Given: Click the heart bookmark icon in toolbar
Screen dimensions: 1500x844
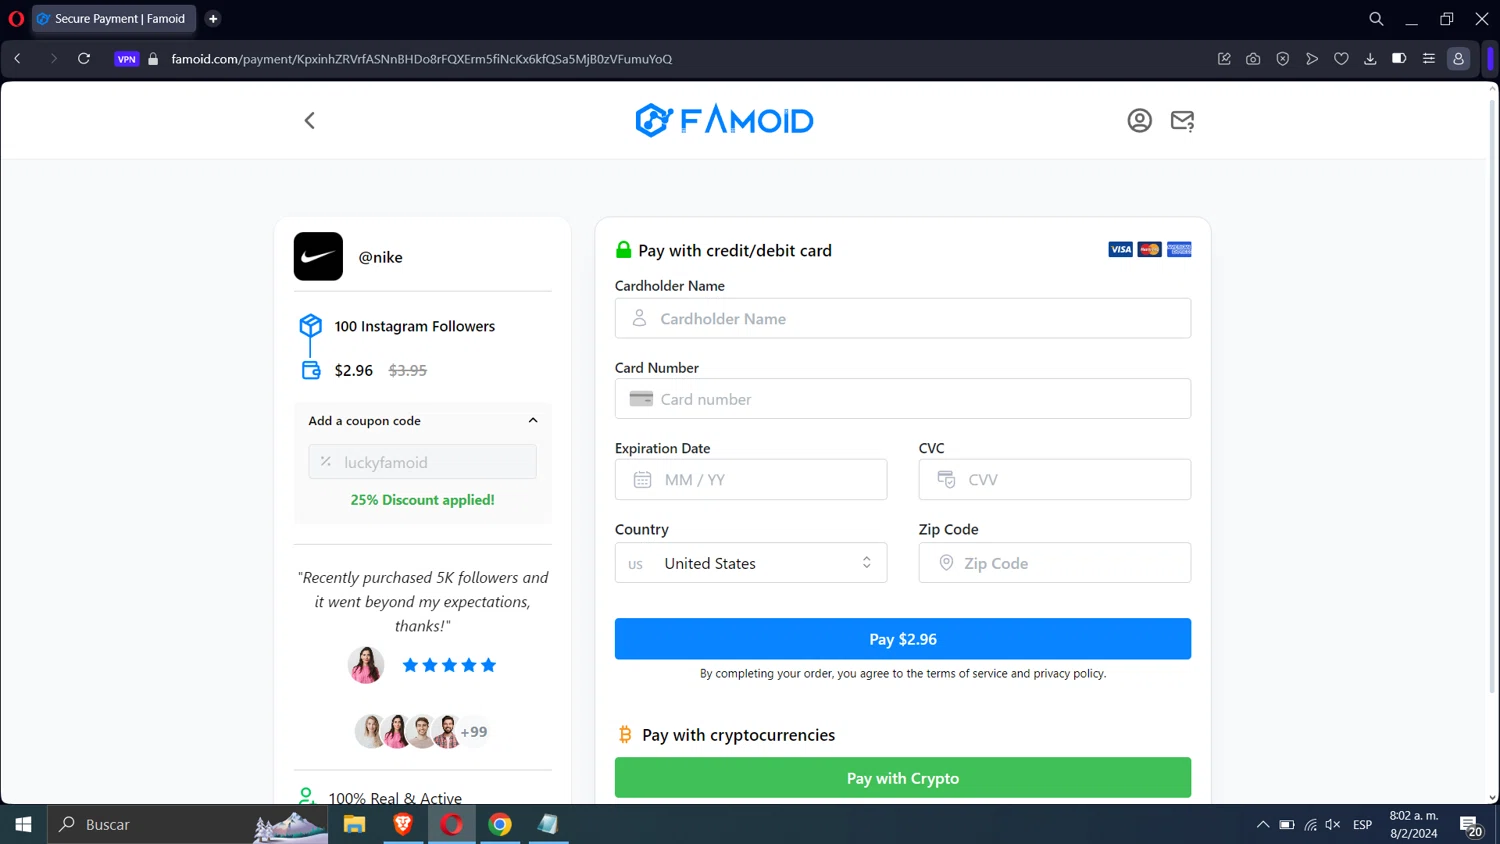Looking at the screenshot, I should click(x=1341, y=59).
